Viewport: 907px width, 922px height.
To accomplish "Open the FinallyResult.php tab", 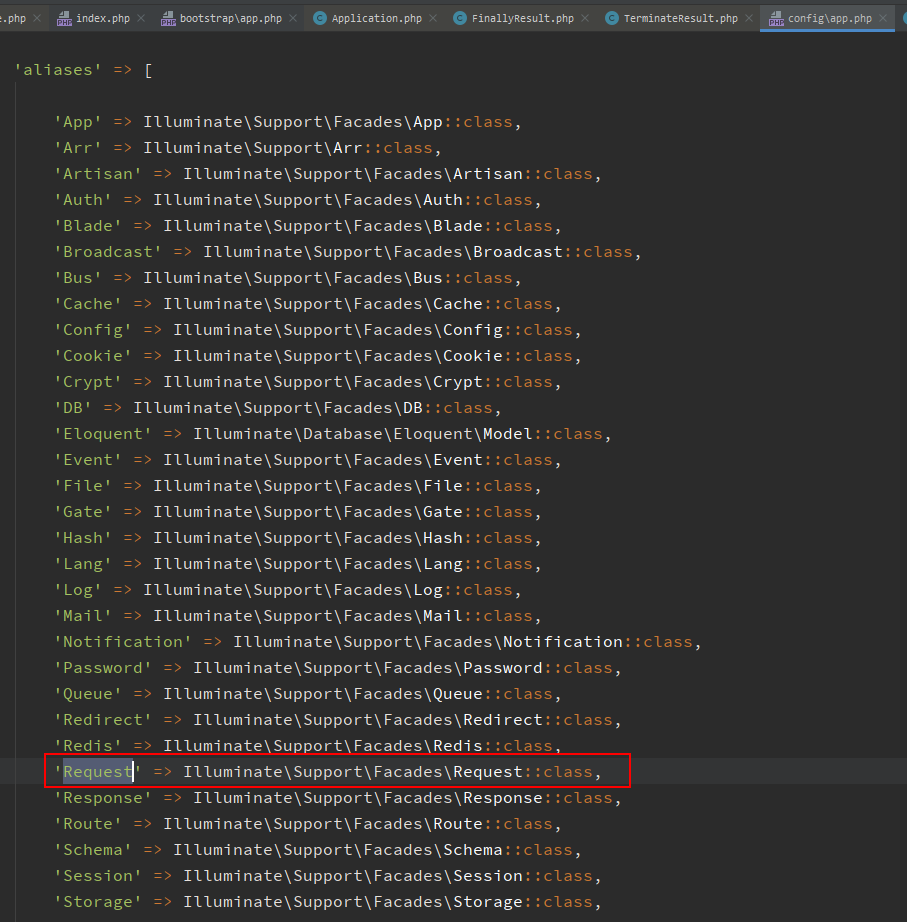I will coord(522,18).
